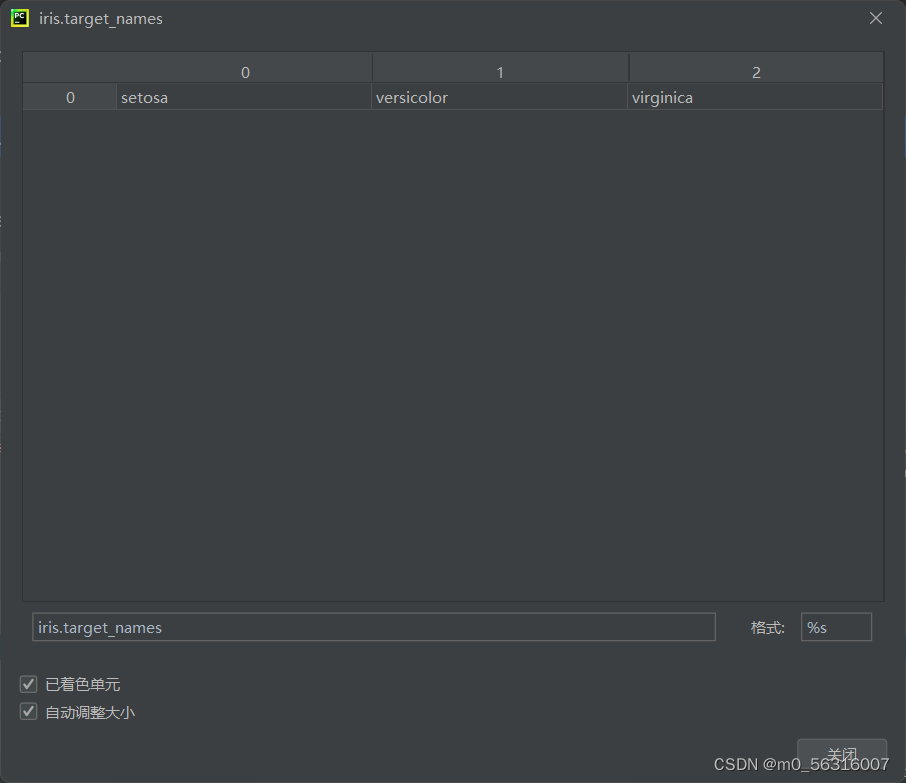Toggle colored cells by clicking its label text
The image size is (906, 783).
click(x=82, y=684)
